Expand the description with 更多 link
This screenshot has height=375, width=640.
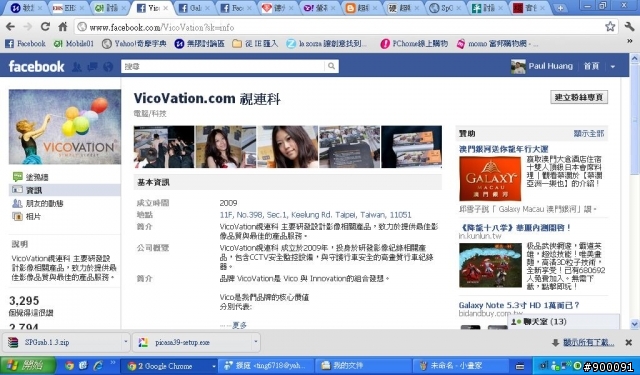[x=239, y=325]
